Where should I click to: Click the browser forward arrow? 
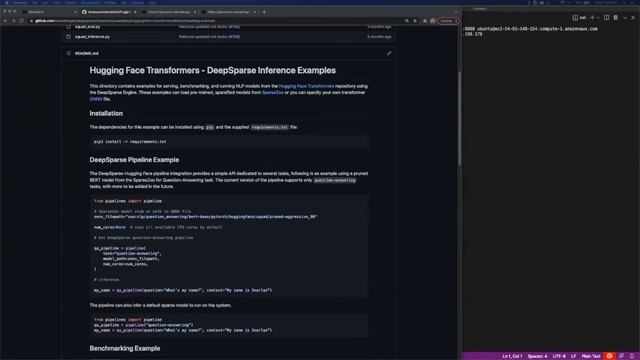point(13,21)
